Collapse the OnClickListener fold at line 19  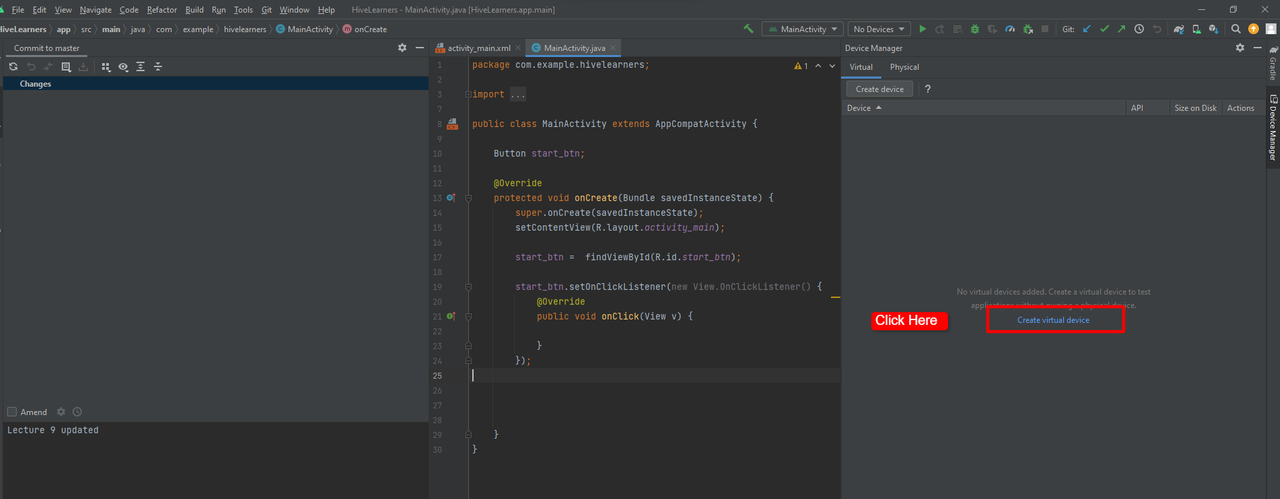[467, 287]
